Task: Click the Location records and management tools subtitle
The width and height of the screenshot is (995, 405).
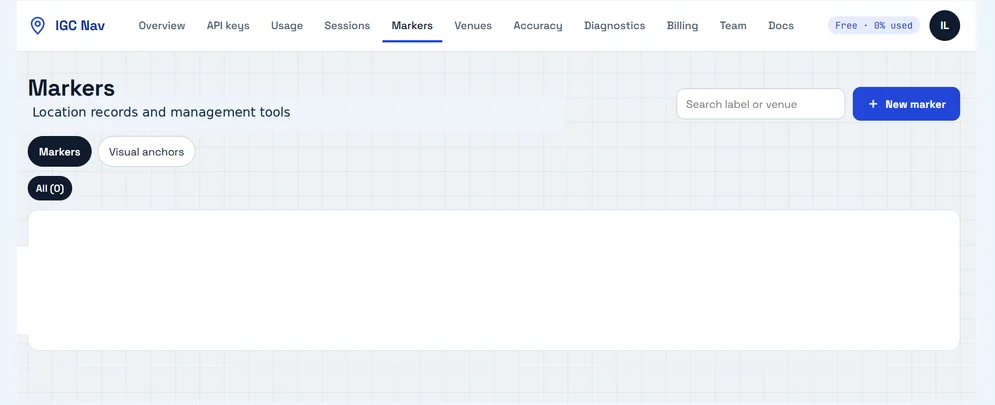Action: (161, 112)
